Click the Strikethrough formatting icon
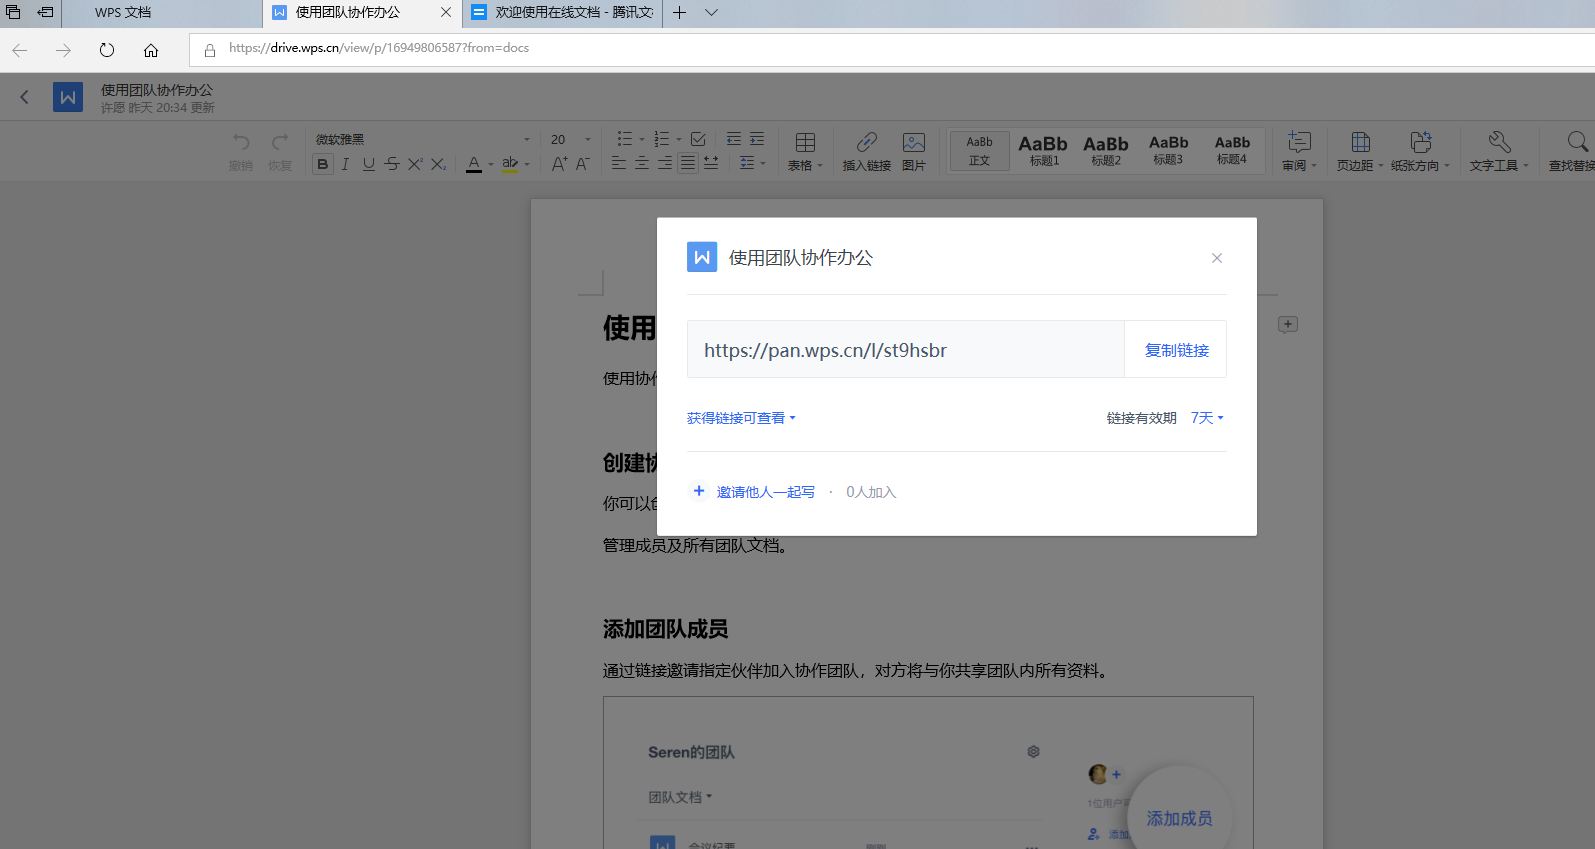The width and height of the screenshot is (1595, 849). coord(391,164)
